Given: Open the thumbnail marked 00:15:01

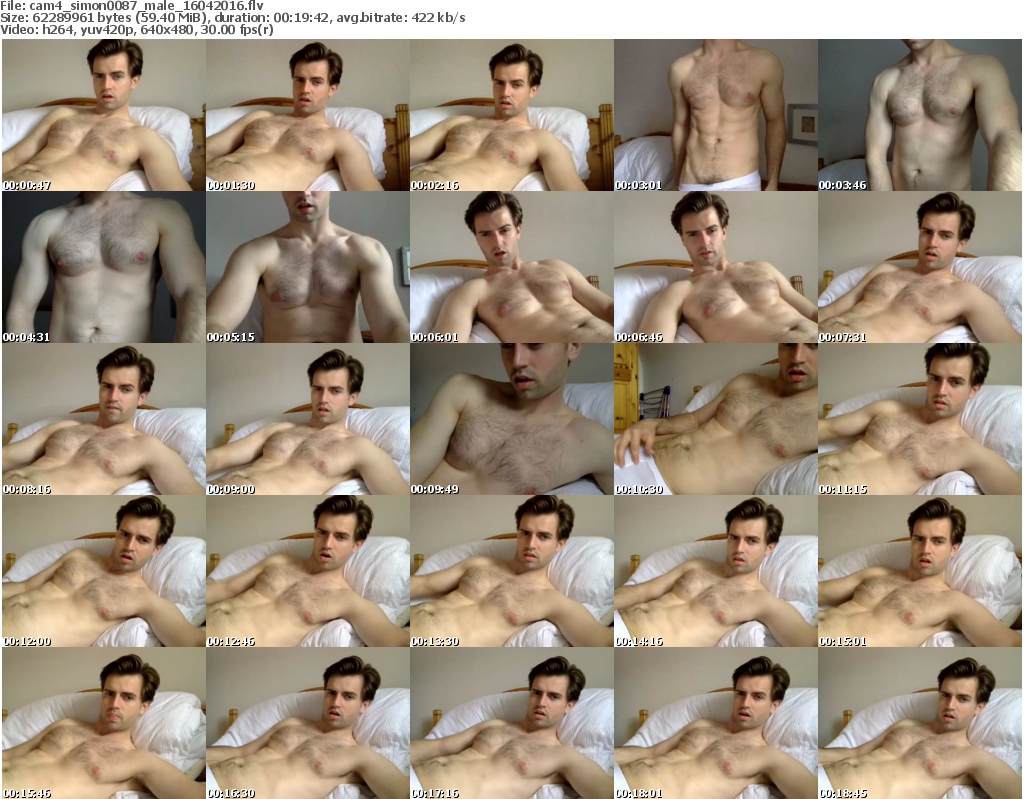Looking at the screenshot, I should [920, 572].
